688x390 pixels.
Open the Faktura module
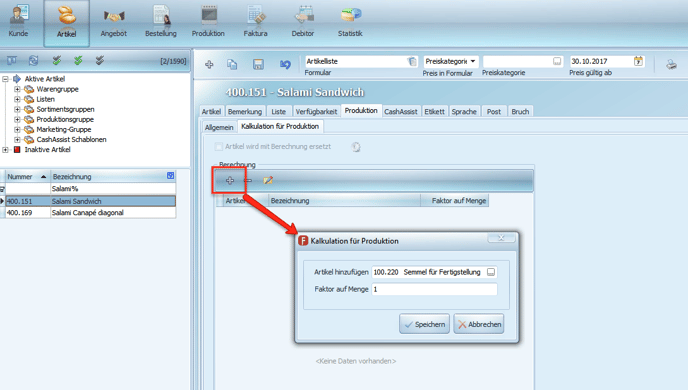click(255, 22)
